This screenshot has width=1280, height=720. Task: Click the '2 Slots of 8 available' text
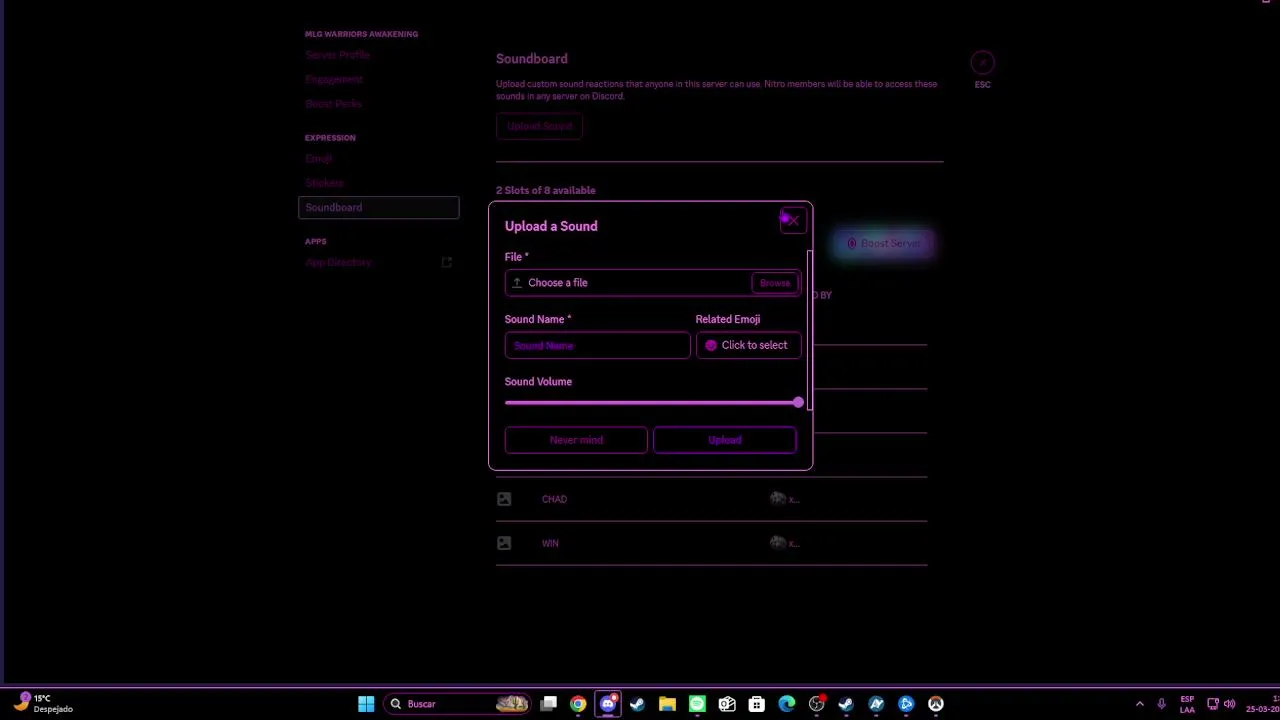546,190
